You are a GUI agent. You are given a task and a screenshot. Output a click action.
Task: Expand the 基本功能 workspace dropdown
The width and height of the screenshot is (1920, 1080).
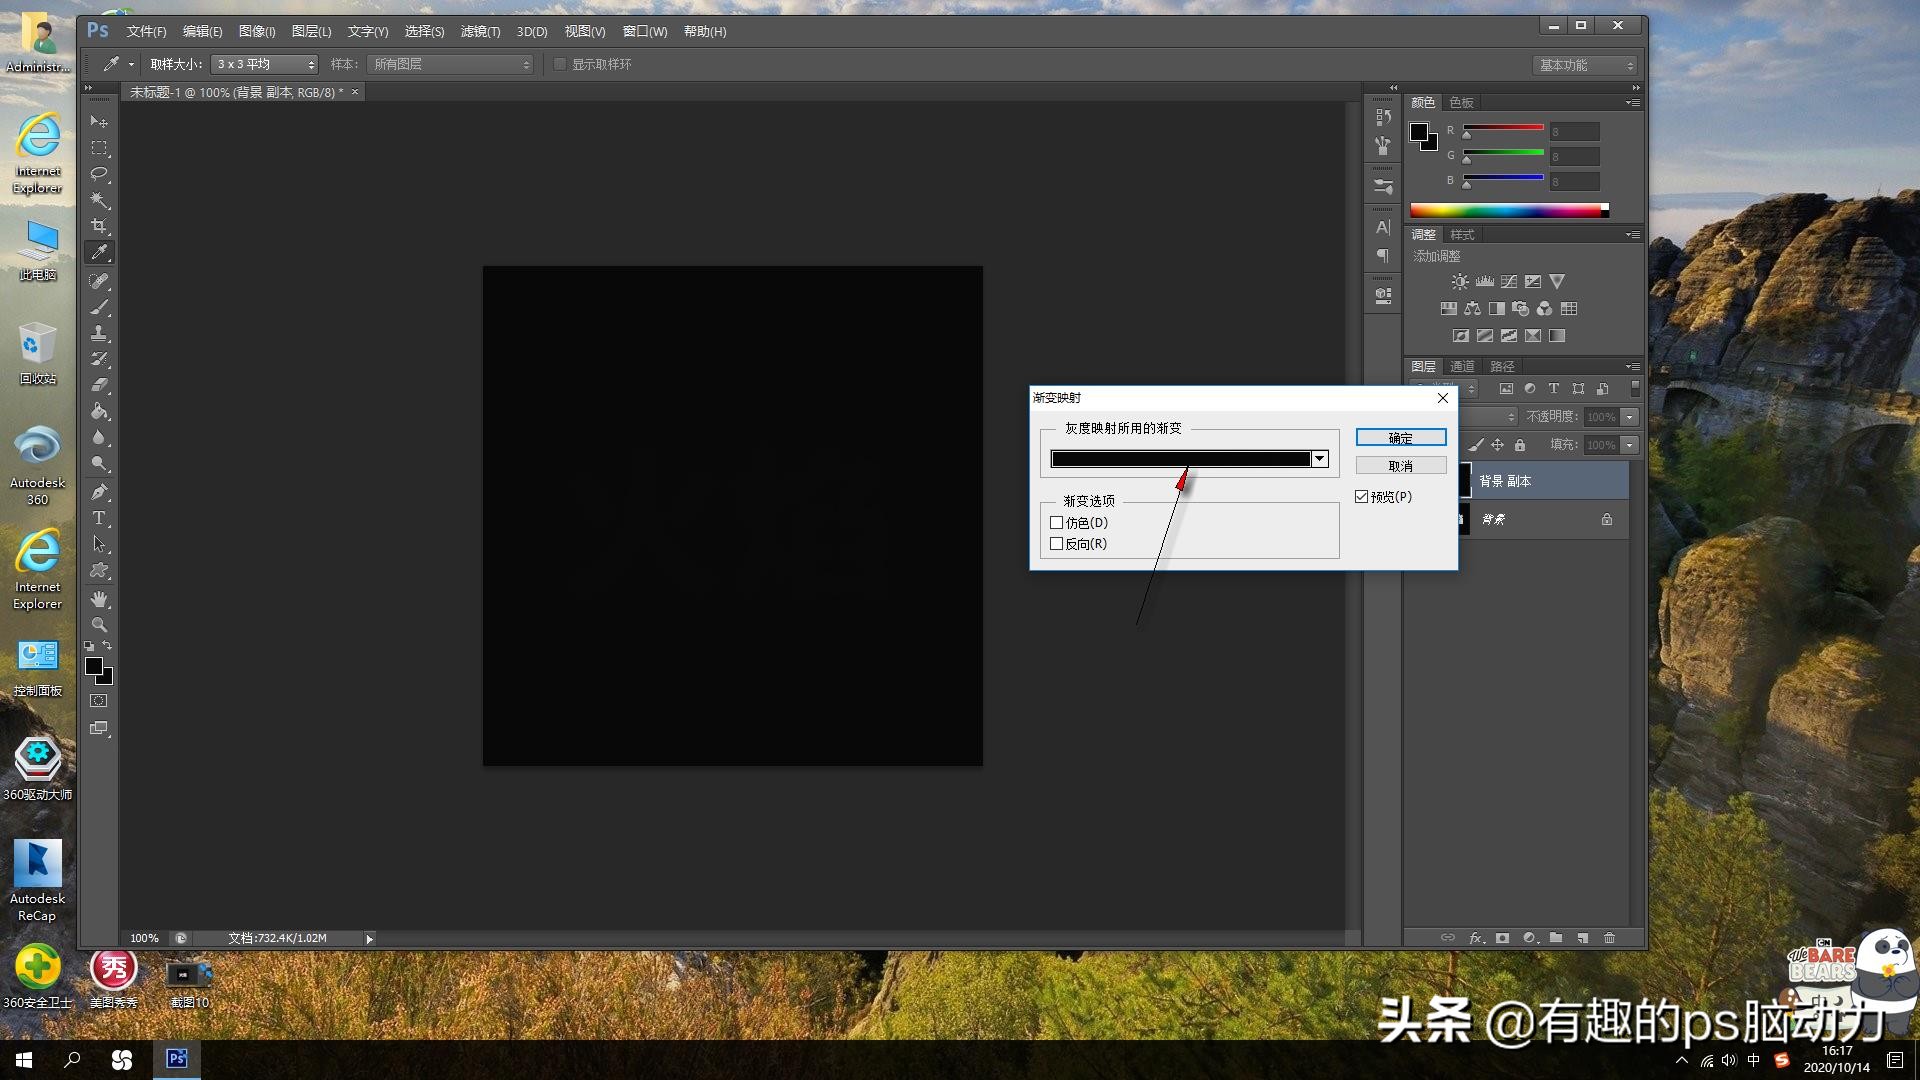1585,65
